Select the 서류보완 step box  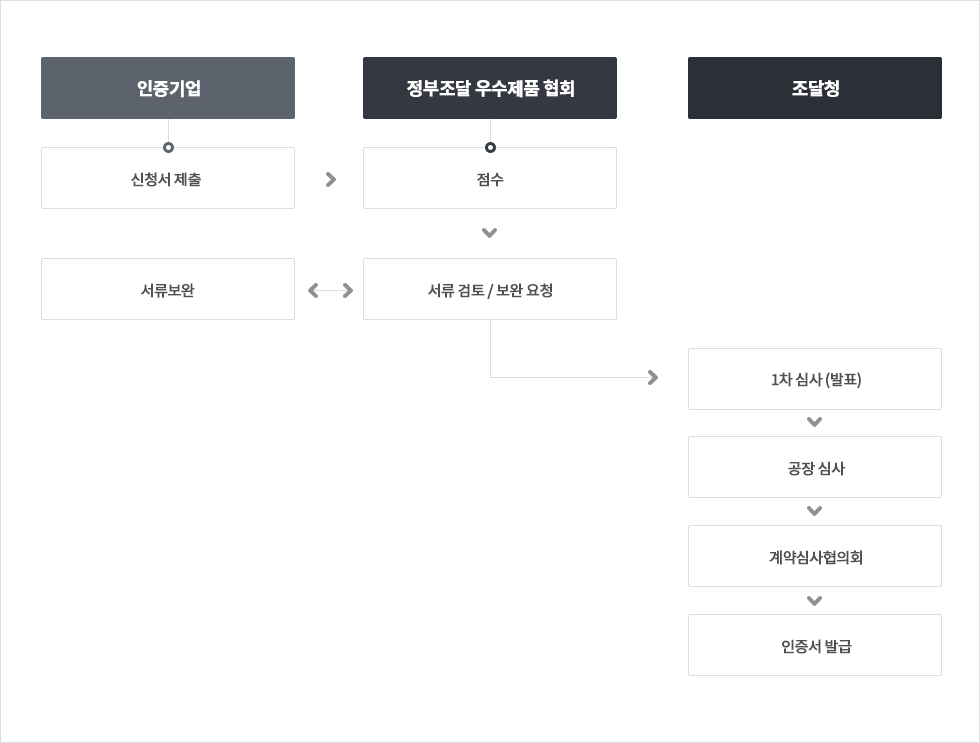[168, 290]
